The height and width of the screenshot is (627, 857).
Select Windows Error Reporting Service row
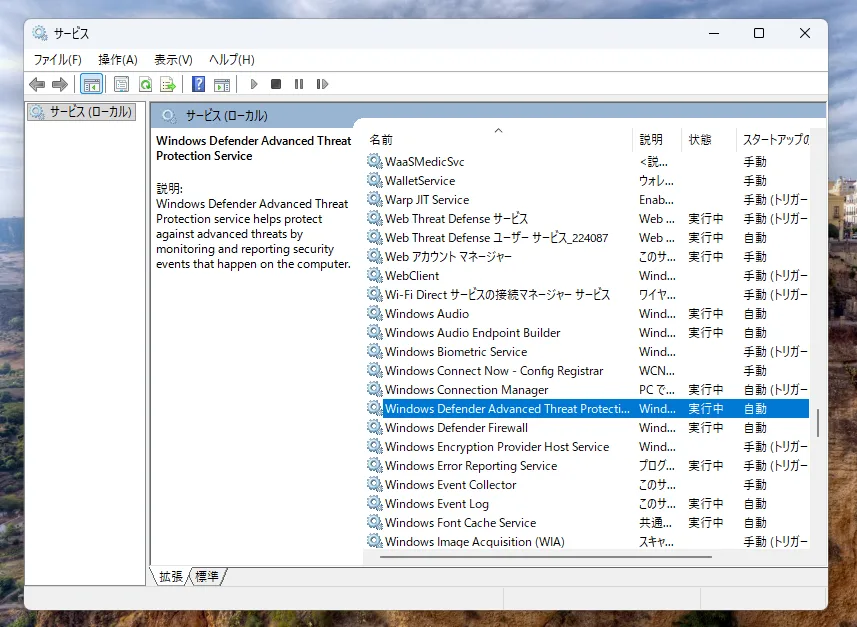[x=588, y=466]
